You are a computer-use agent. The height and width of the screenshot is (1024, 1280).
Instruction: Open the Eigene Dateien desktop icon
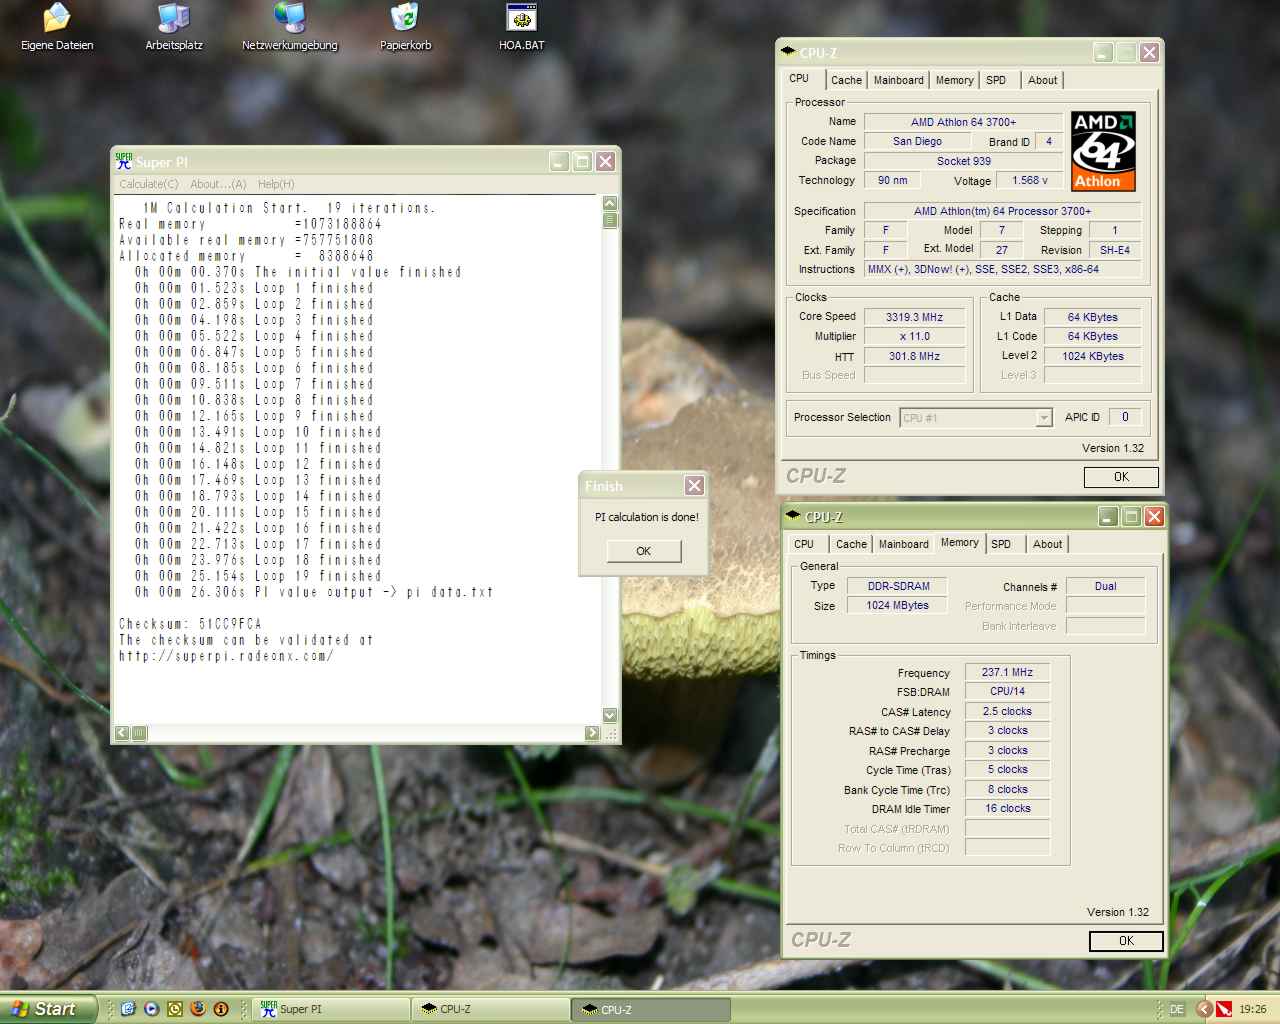coord(57,28)
